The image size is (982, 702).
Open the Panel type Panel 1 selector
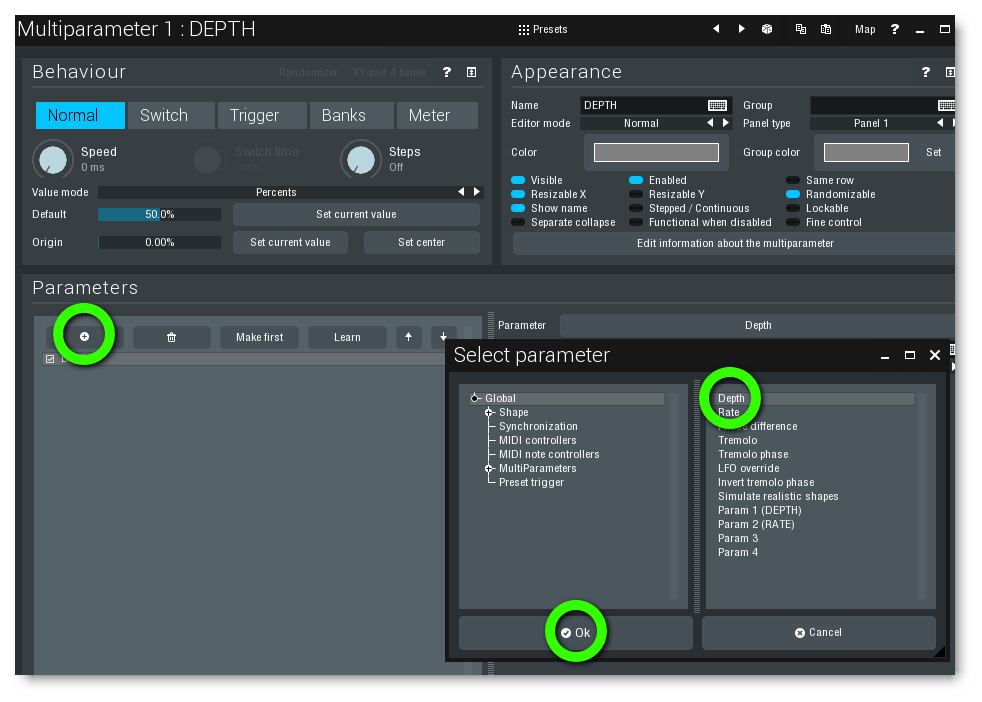click(x=871, y=123)
